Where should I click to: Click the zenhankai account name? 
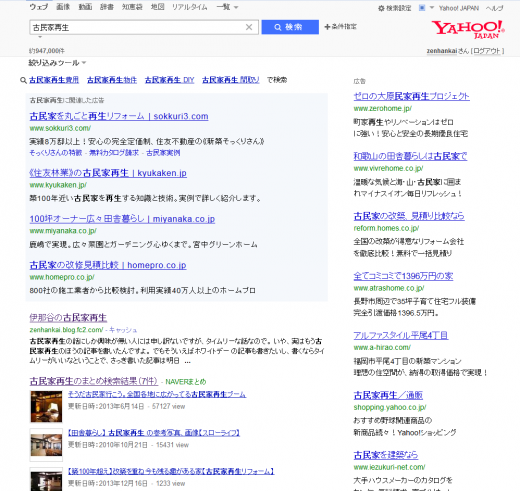pyautogui.click(x=442, y=51)
